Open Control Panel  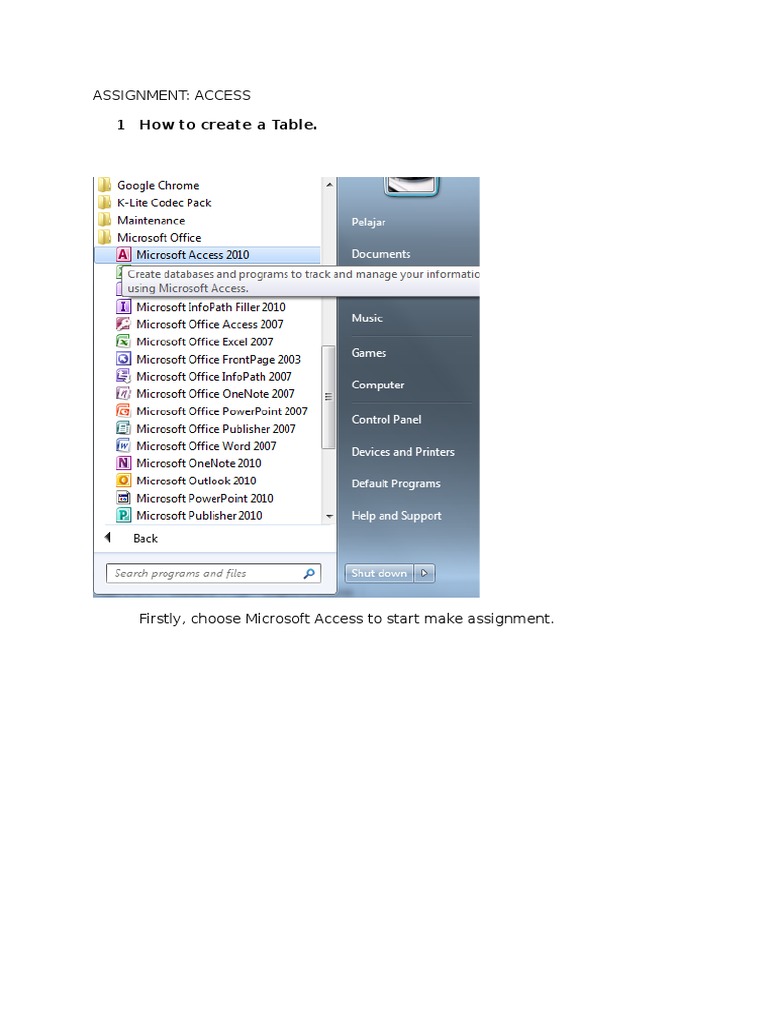[x=387, y=419]
